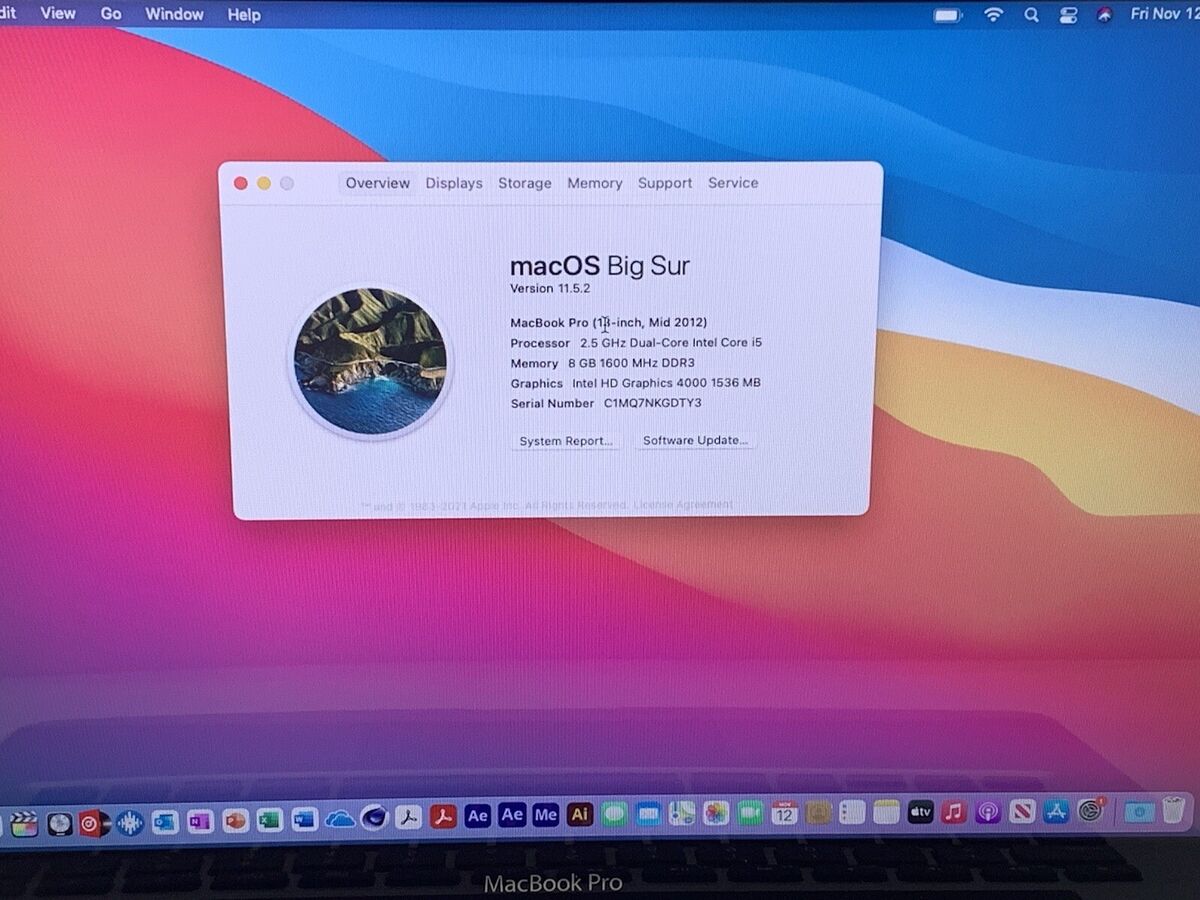Click the date in the menu bar

coord(1164,14)
